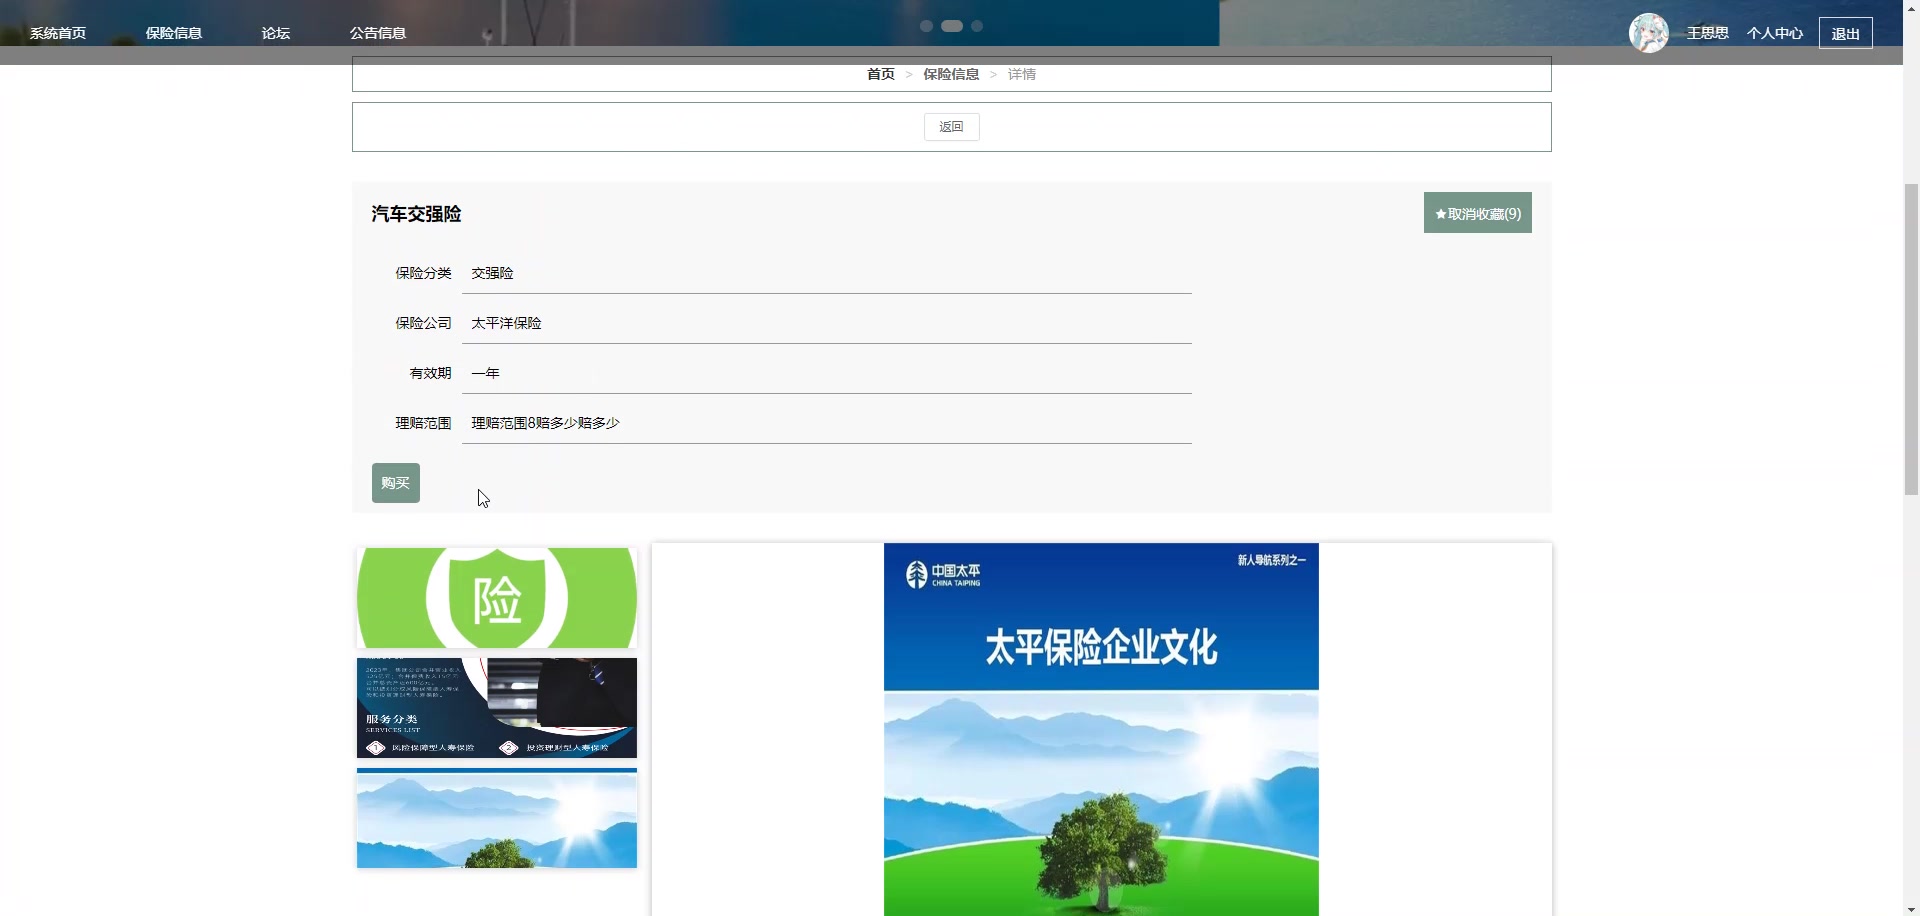Click 保险信息 breadcrumb link
The image size is (1920, 916).
(951, 74)
